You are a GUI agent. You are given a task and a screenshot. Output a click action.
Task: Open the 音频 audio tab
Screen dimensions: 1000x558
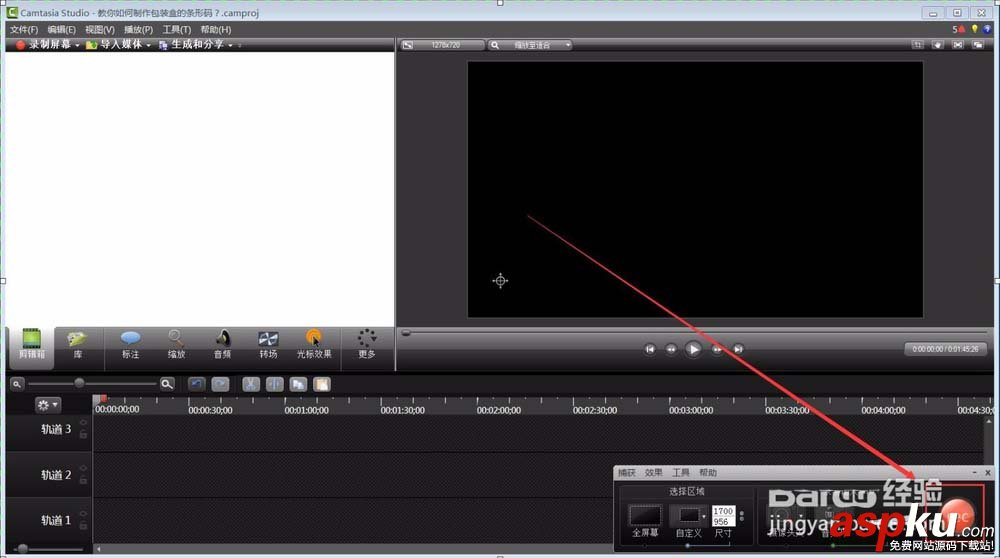223,344
